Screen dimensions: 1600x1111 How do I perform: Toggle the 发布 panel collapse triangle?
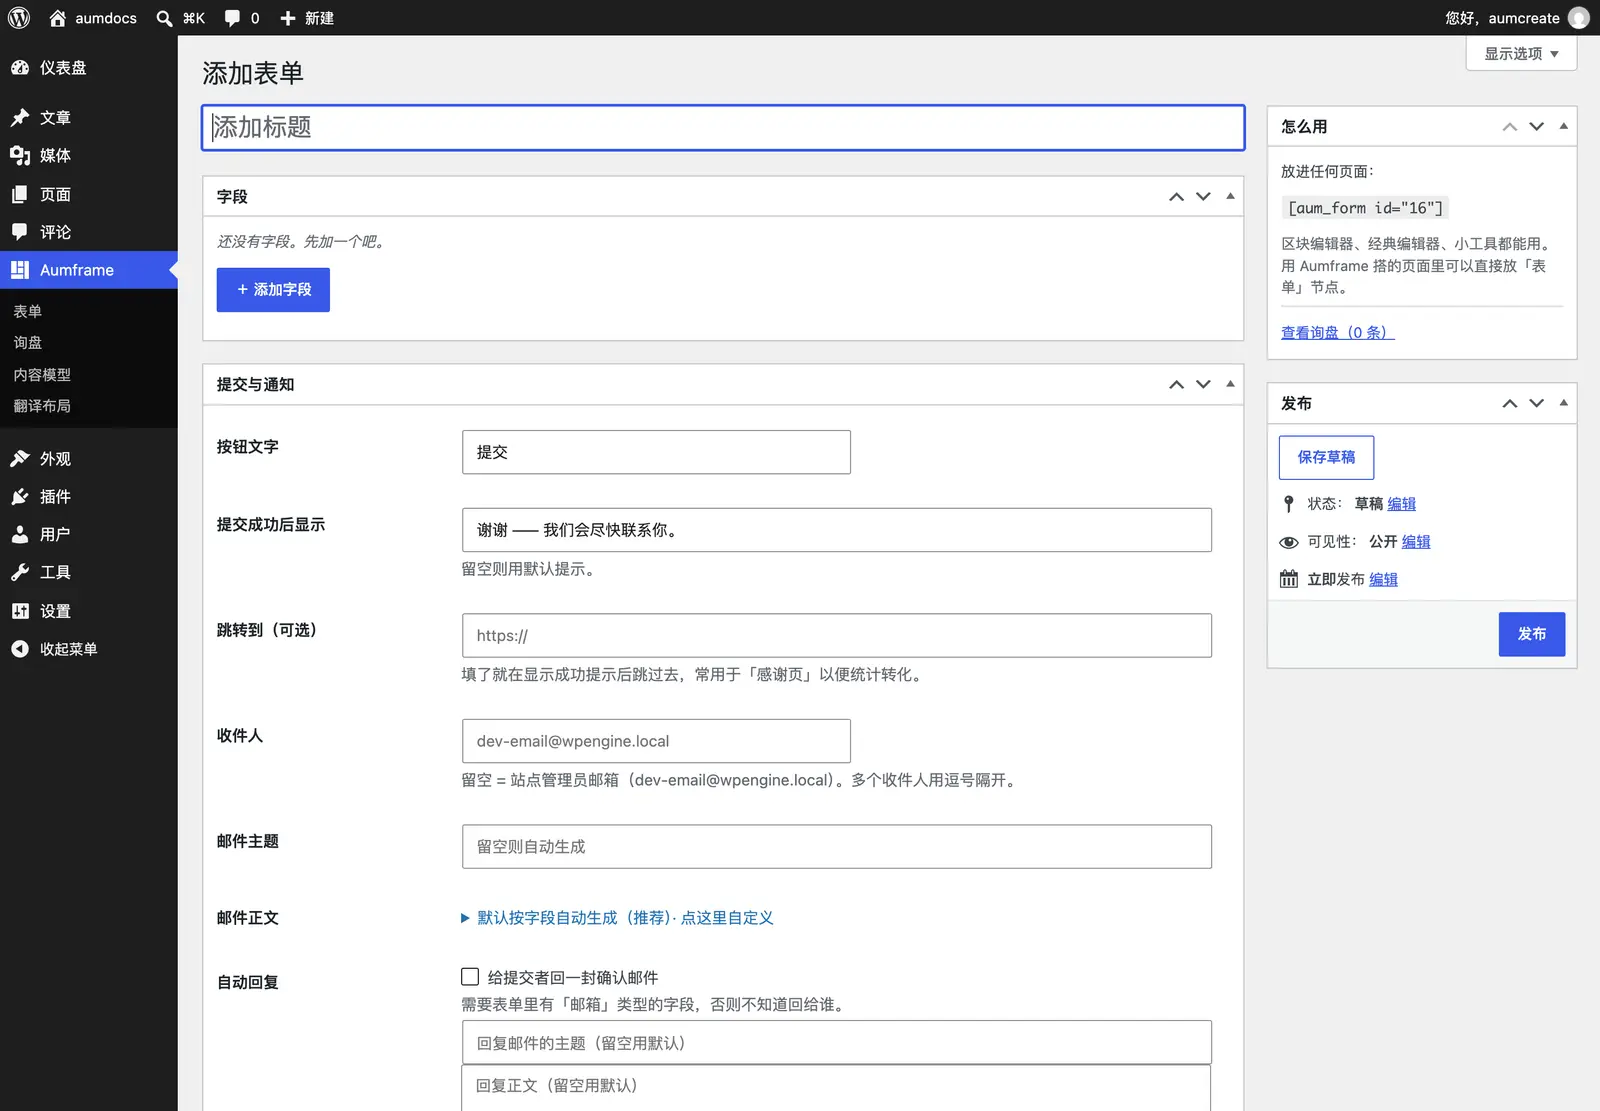[x=1563, y=403]
